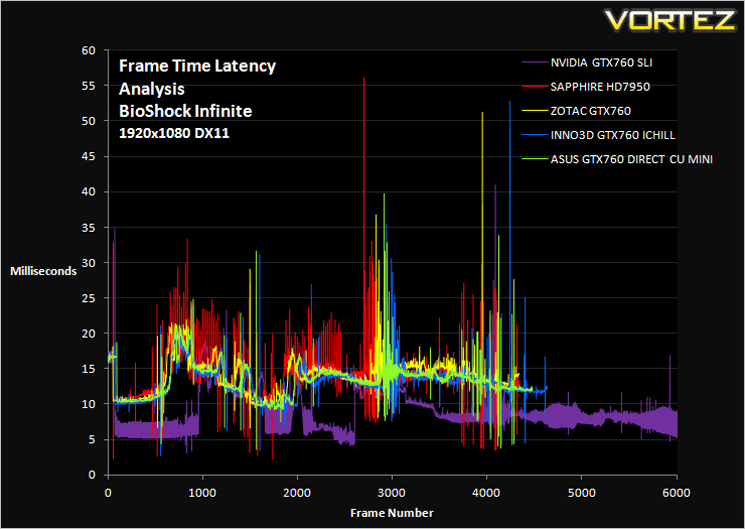Image resolution: width=745 pixels, height=529 pixels.
Task: Click the 45 value on the y-axis
Action: click(89, 156)
